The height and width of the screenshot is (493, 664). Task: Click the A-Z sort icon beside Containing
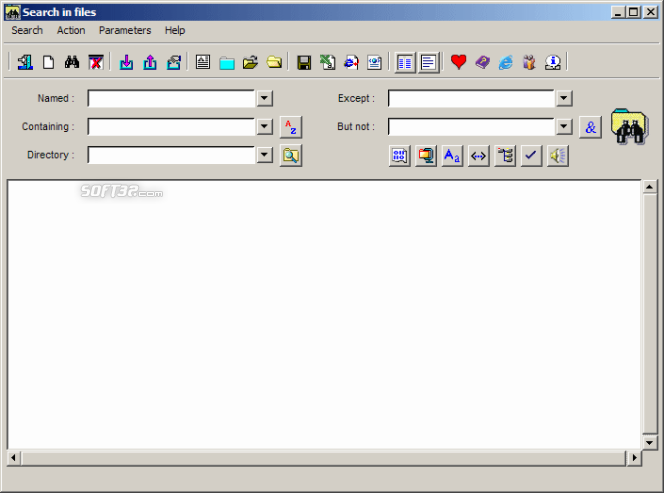click(x=290, y=127)
